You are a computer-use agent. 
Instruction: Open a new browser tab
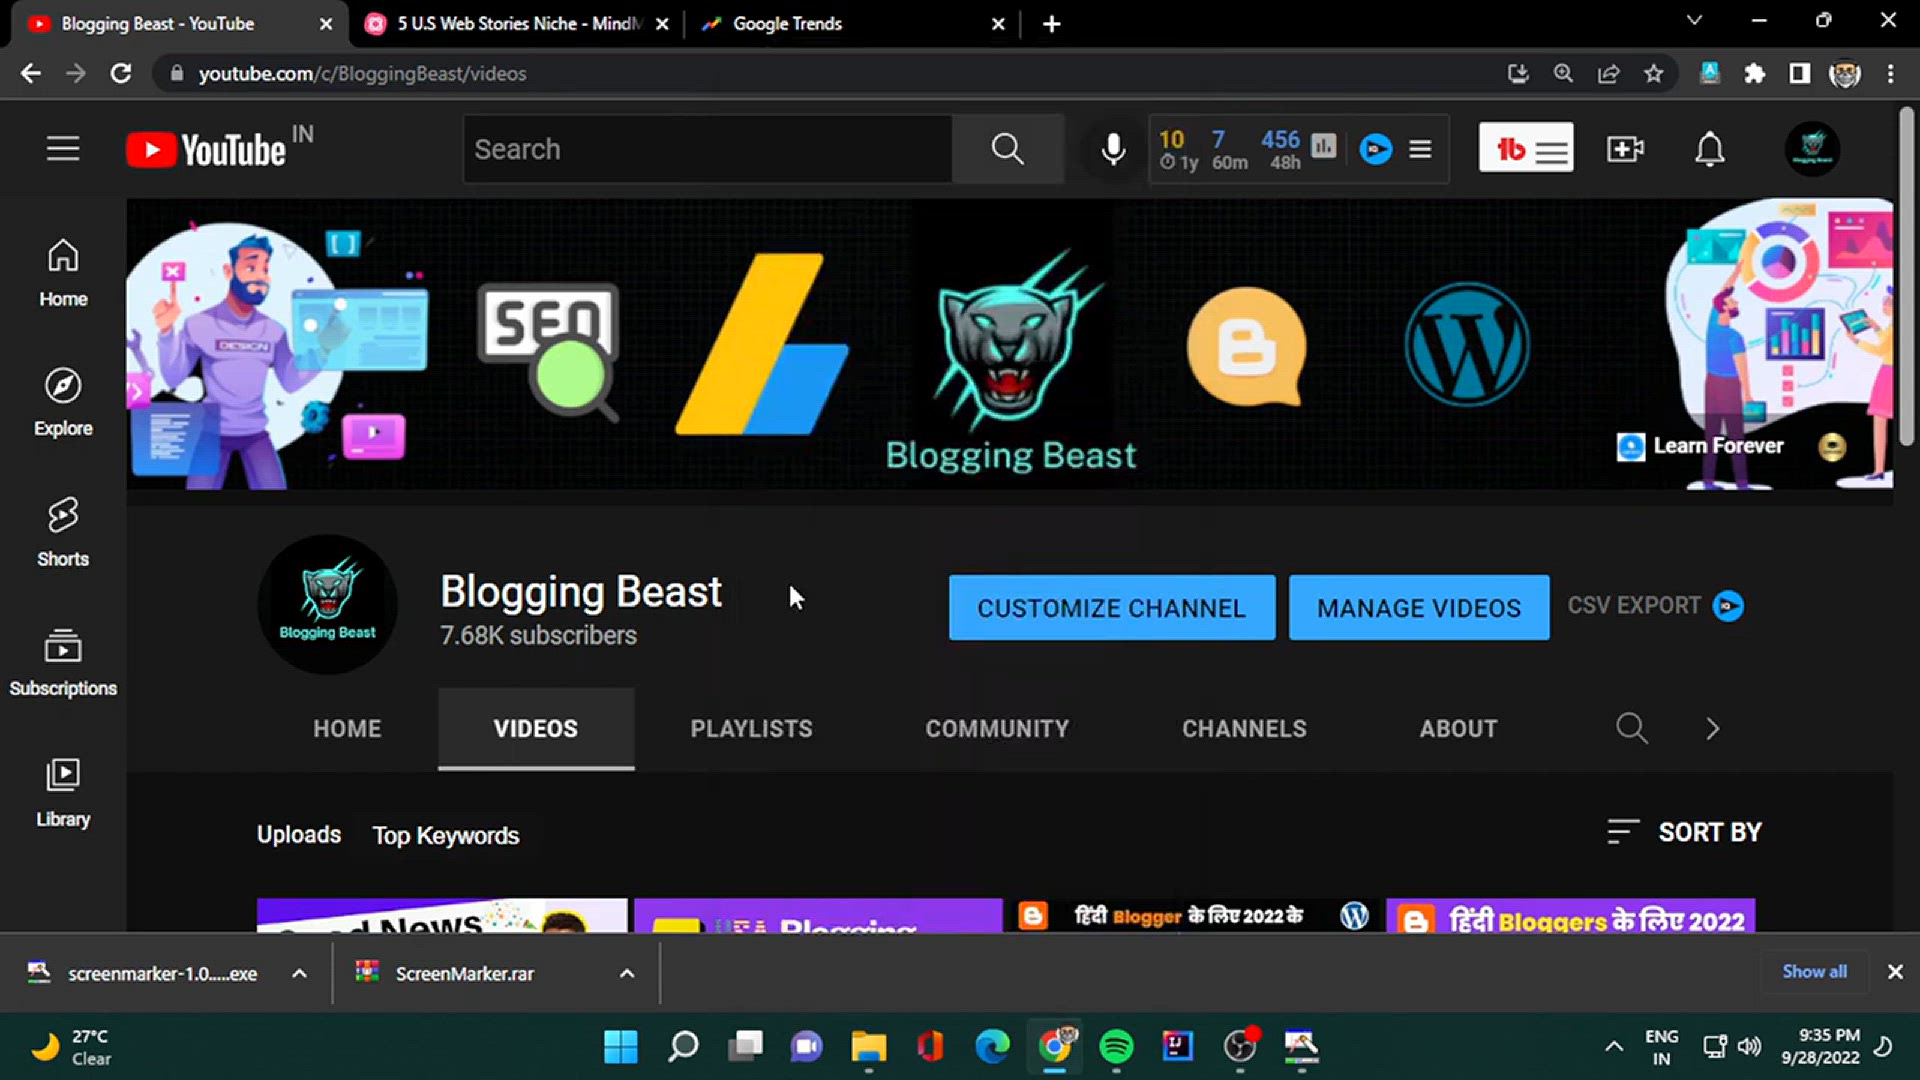point(1051,23)
